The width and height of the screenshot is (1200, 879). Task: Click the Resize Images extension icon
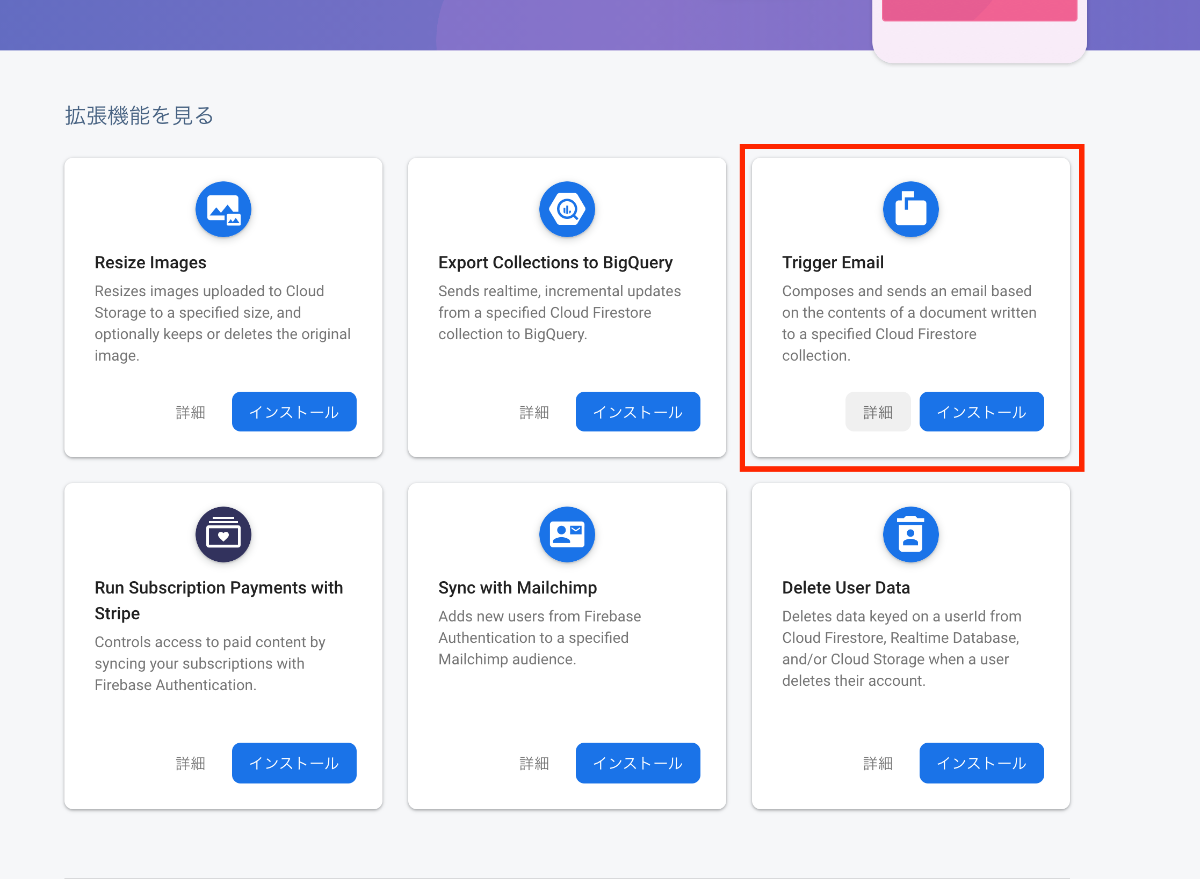pyautogui.click(x=223, y=209)
